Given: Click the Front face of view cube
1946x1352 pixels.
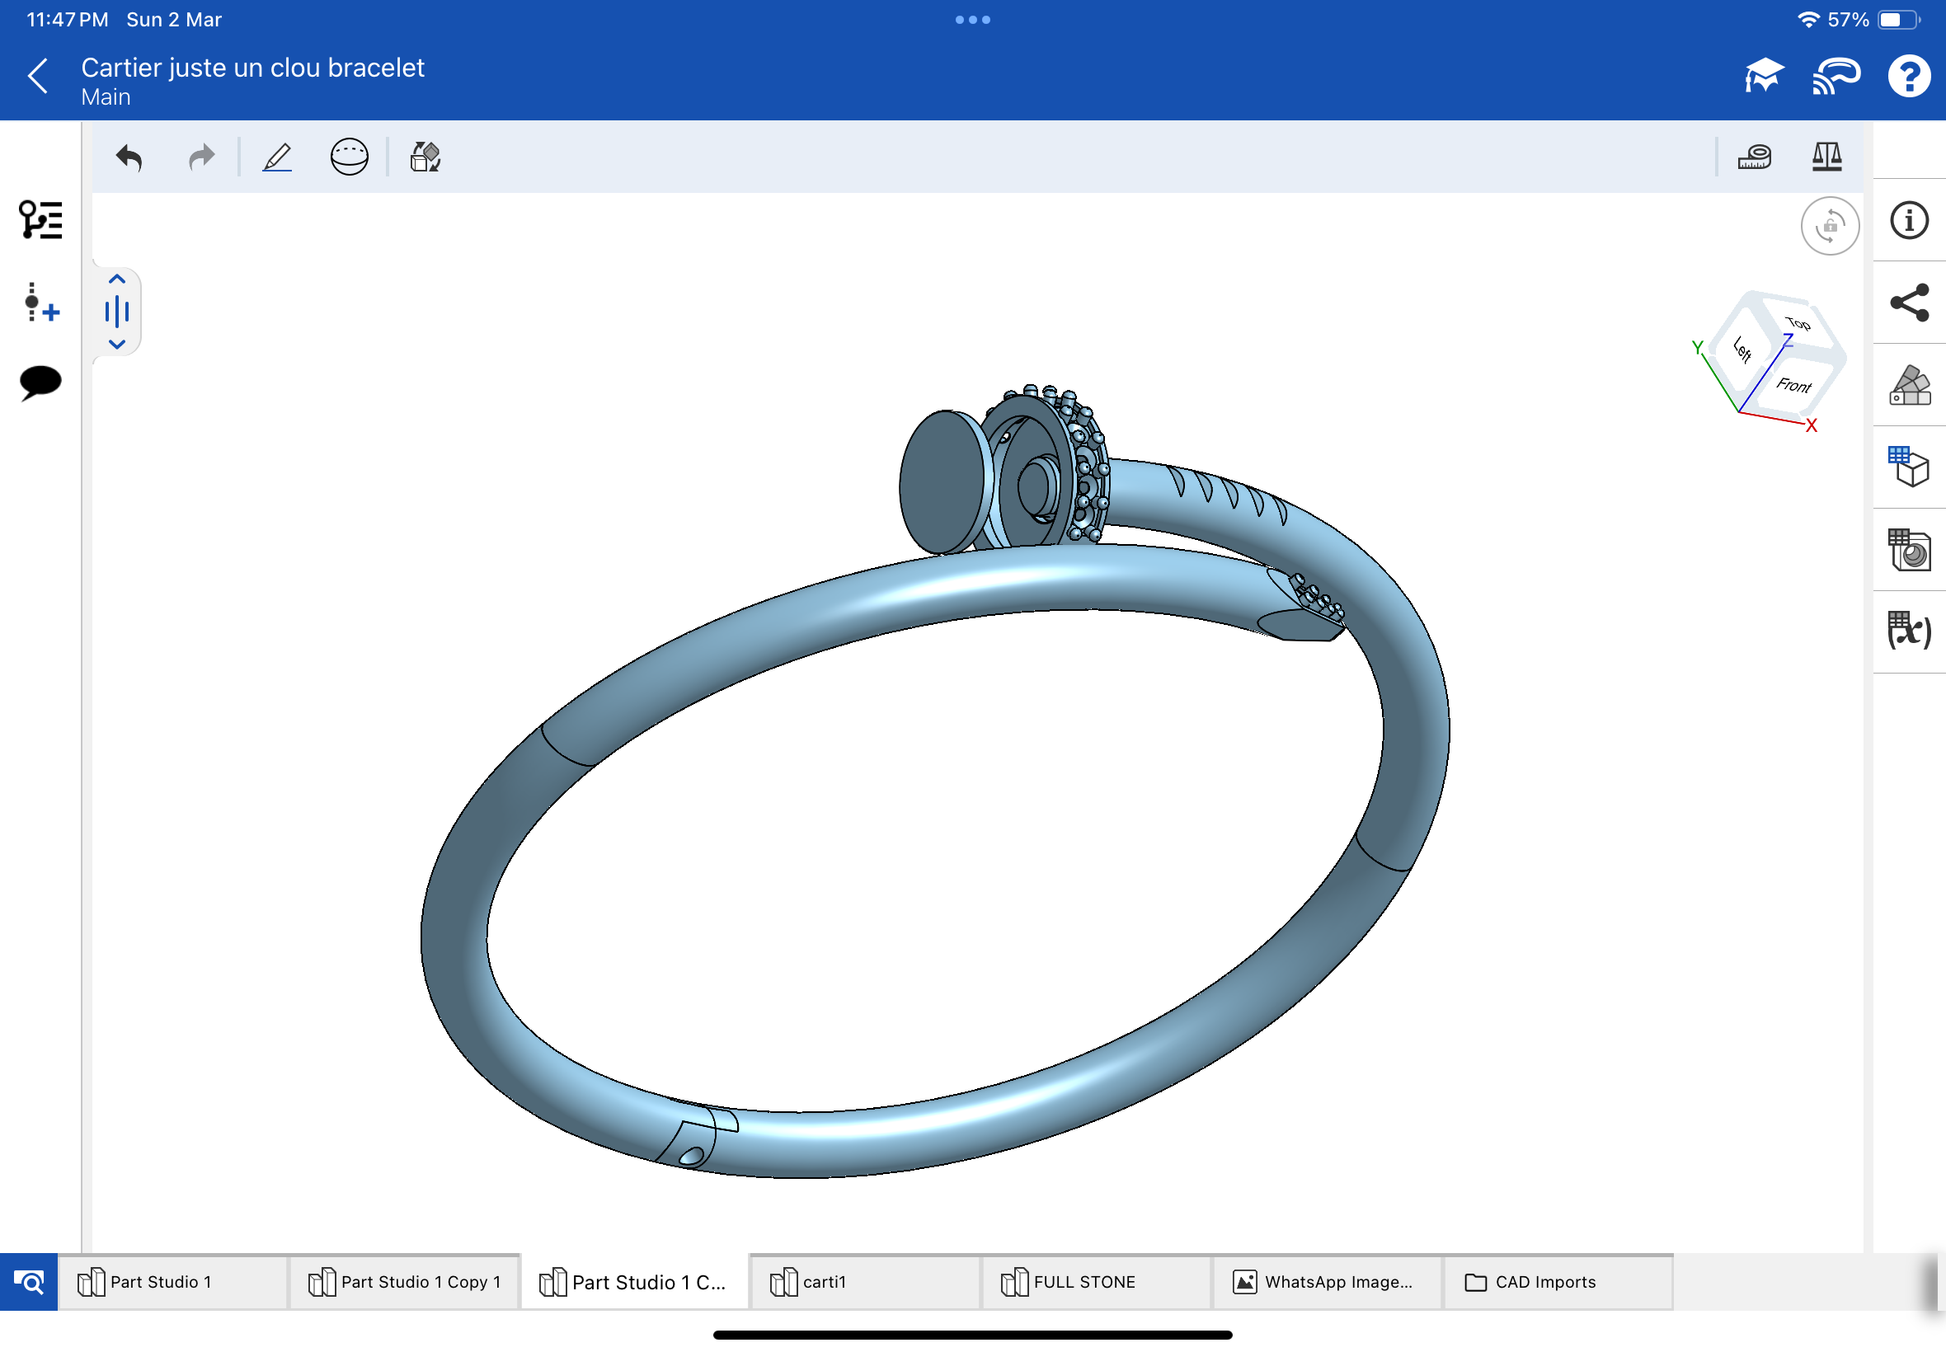Looking at the screenshot, I should tap(1795, 385).
